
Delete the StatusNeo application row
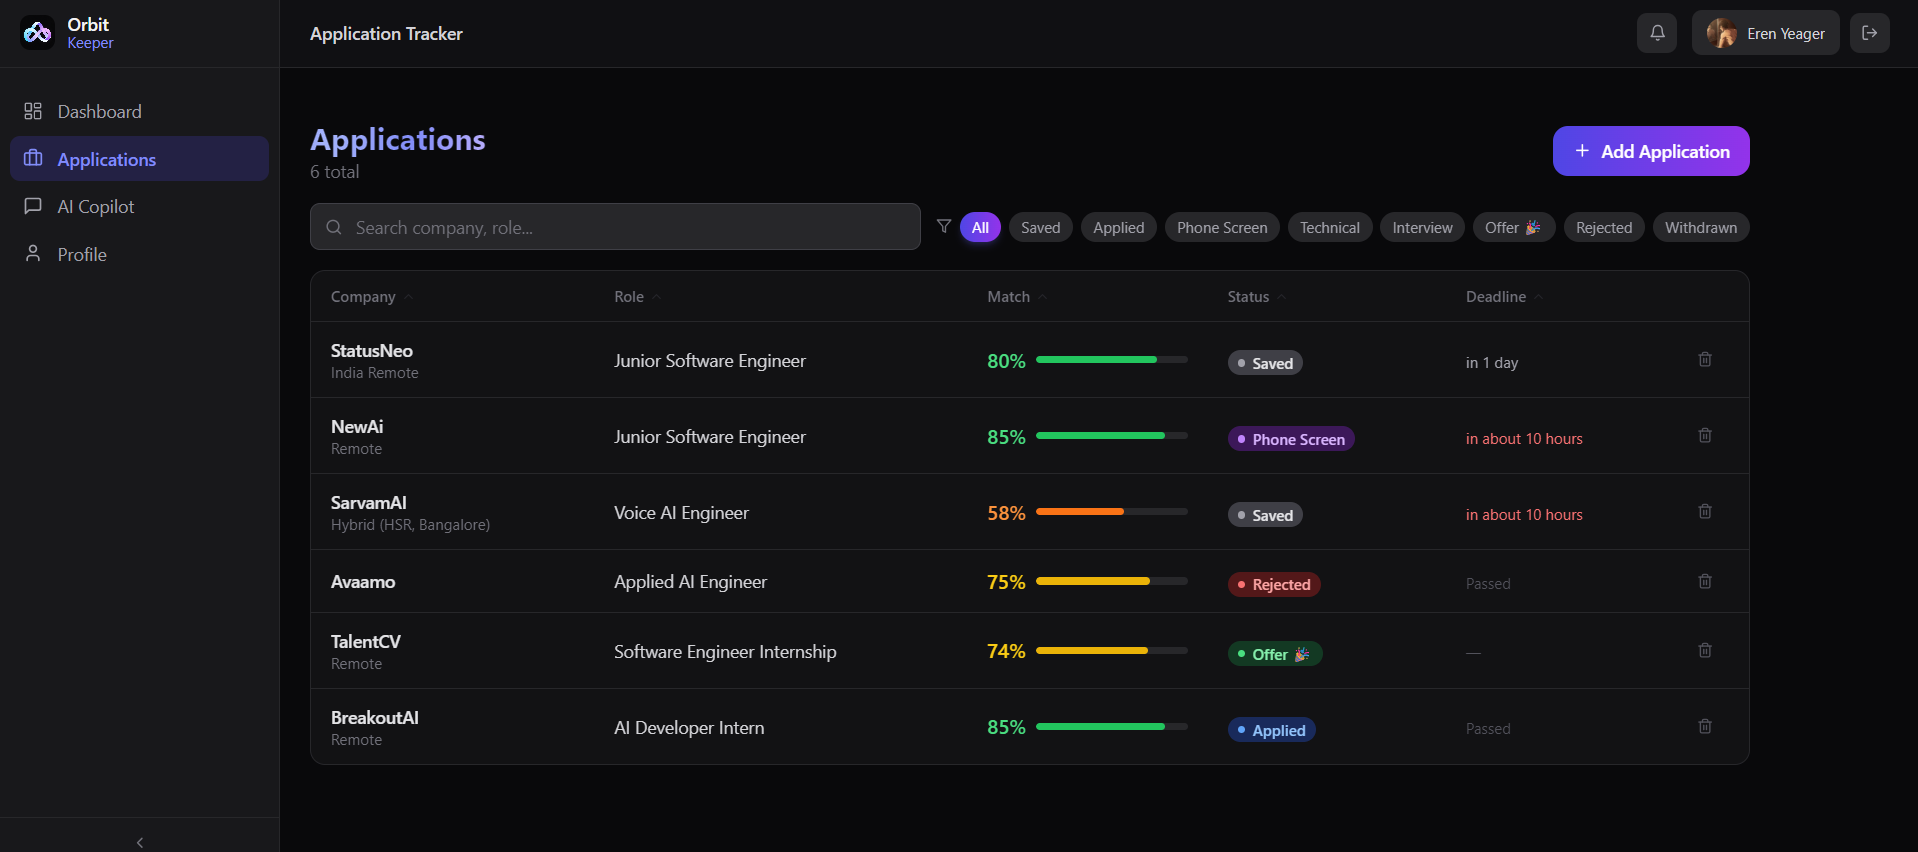tap(1705, 359)
